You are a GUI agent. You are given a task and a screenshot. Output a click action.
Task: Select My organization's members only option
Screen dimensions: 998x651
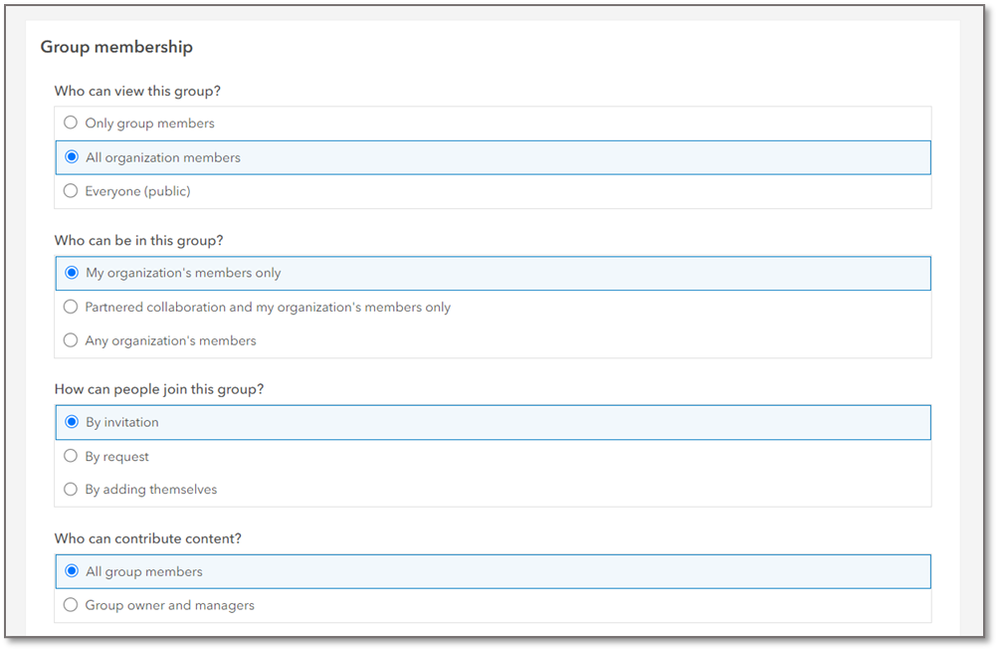tap(70, 272)
